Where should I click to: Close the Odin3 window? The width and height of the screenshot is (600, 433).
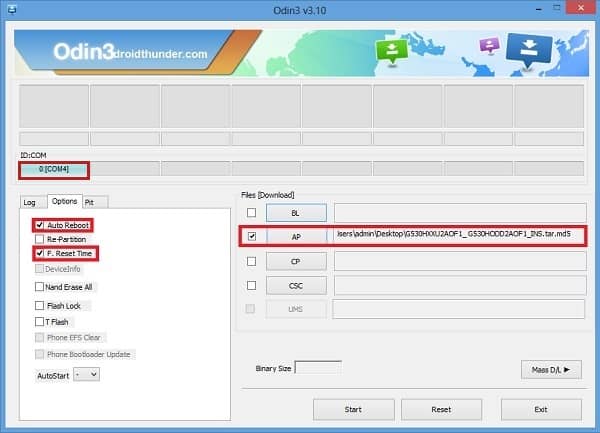pos(581,8)
